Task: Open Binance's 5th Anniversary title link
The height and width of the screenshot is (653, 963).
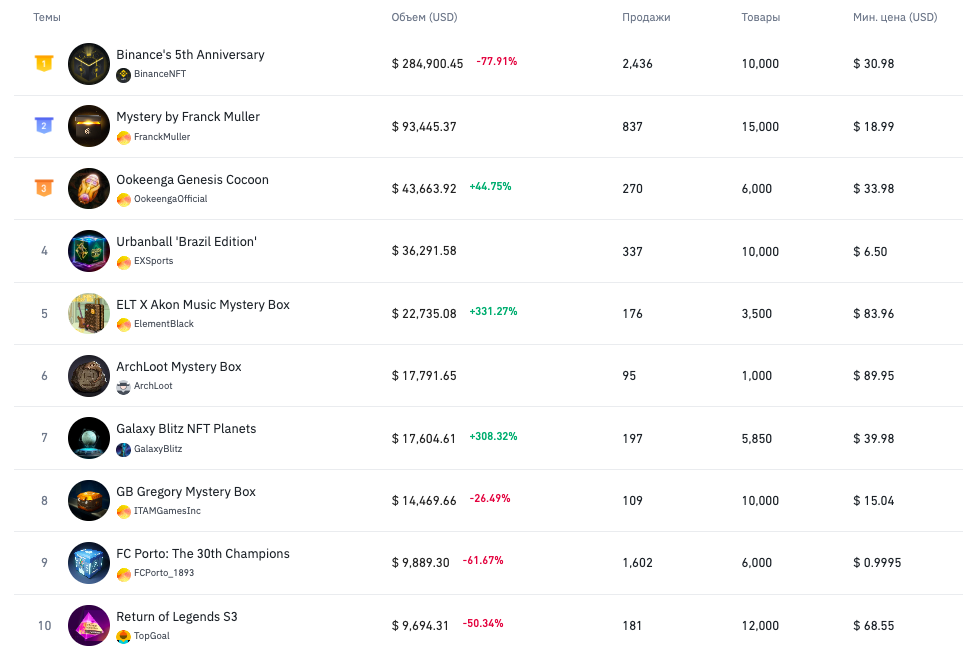Action: click(190, 55)
